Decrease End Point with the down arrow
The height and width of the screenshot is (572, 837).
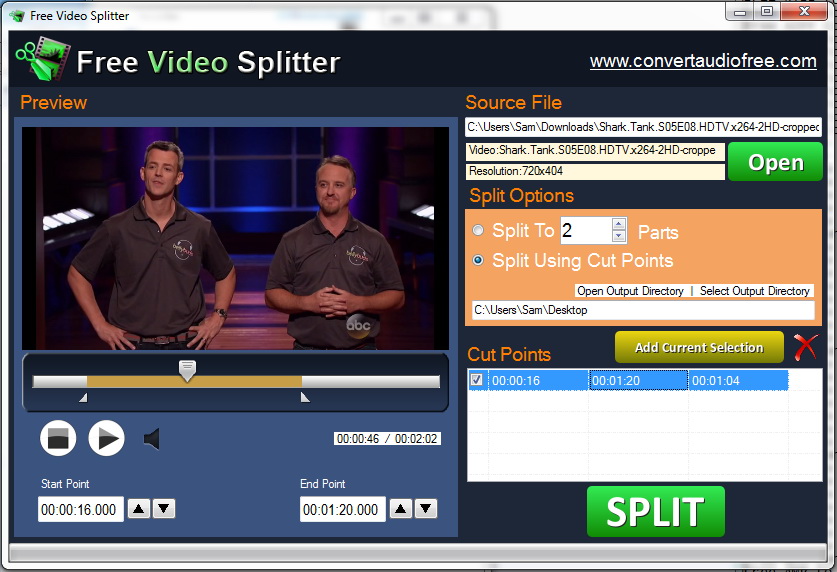pyautogui.click(x=426, y=509)
